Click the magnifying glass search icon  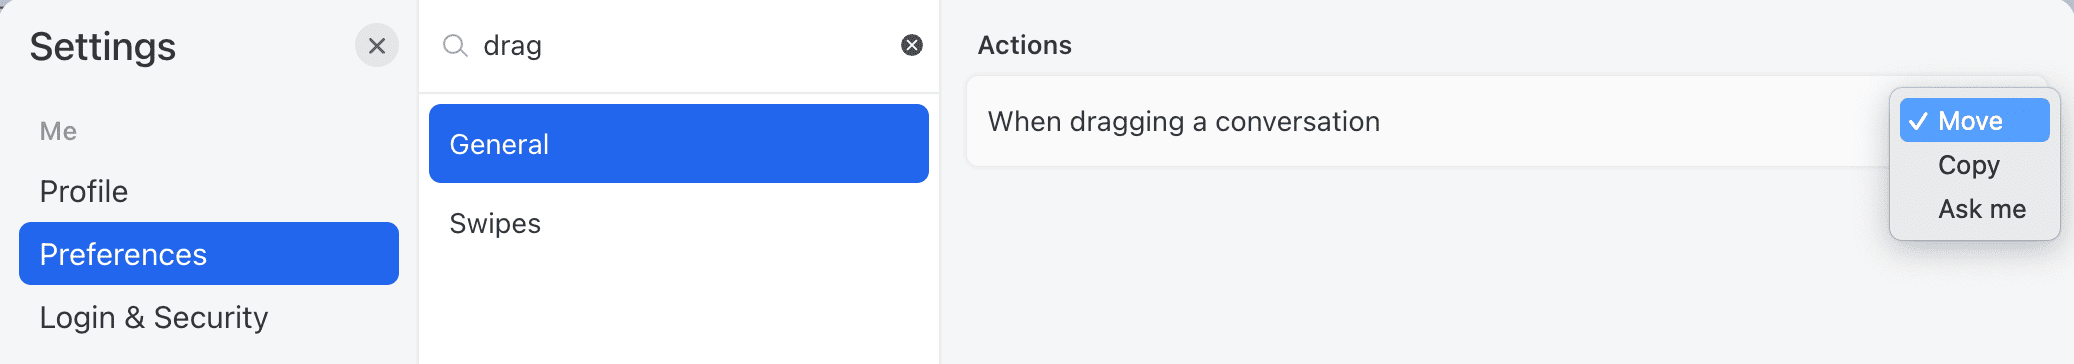(x=455, y=46)
